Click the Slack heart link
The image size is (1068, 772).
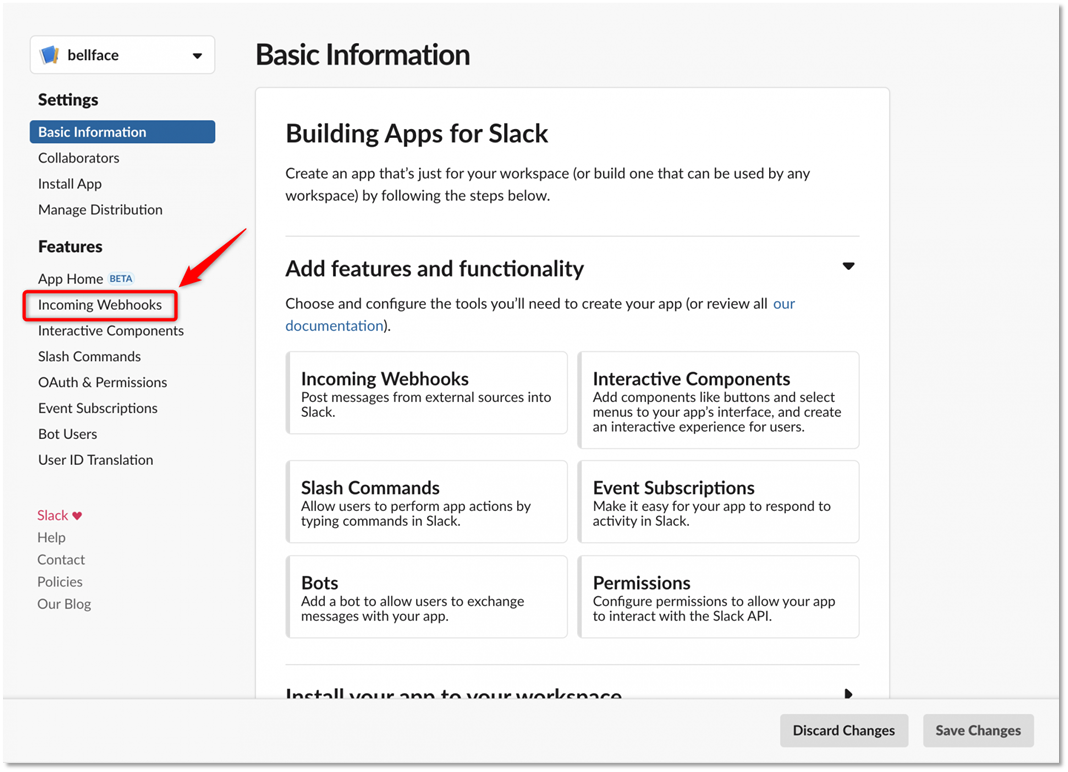click(x=59, y=516)
